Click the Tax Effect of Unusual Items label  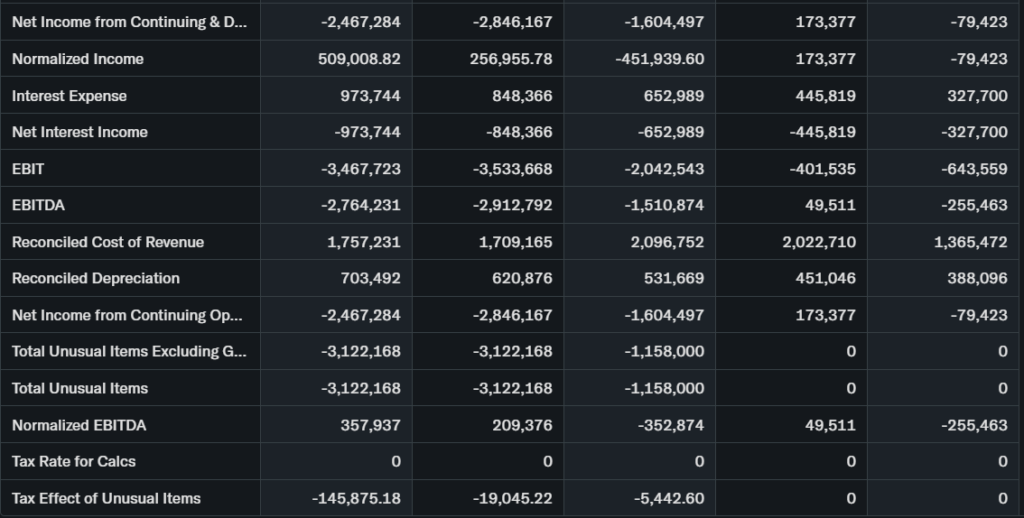point(106,498)
